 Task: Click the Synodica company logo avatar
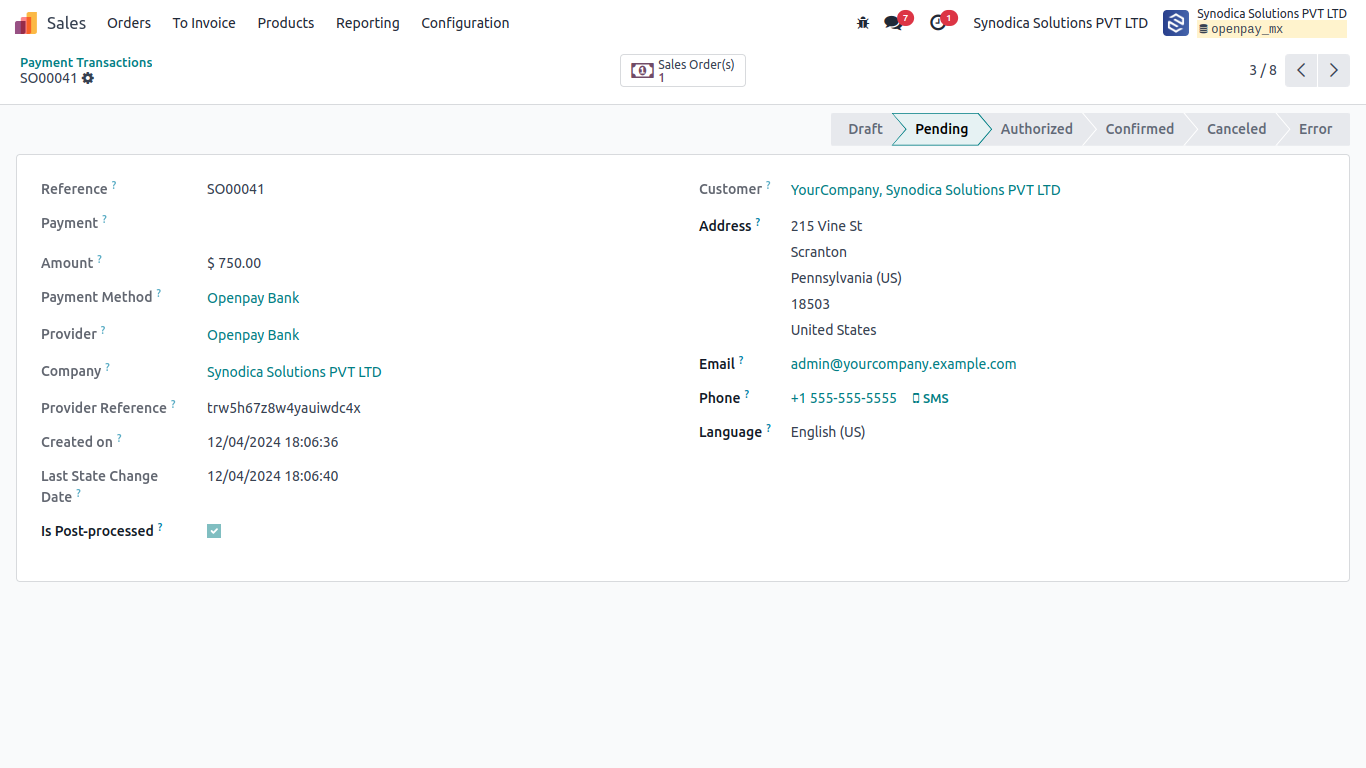point(1176,23)
